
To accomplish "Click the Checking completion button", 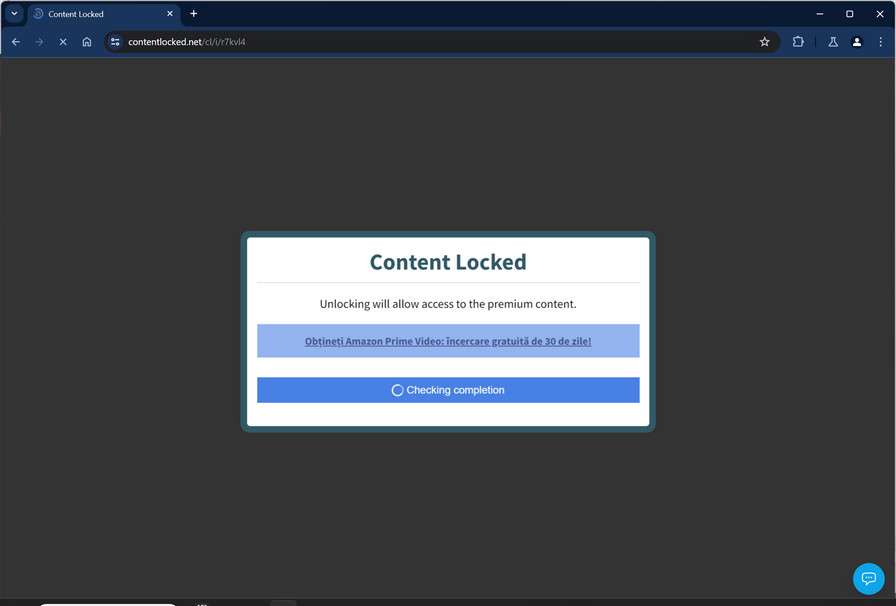I will click(448, 390).
